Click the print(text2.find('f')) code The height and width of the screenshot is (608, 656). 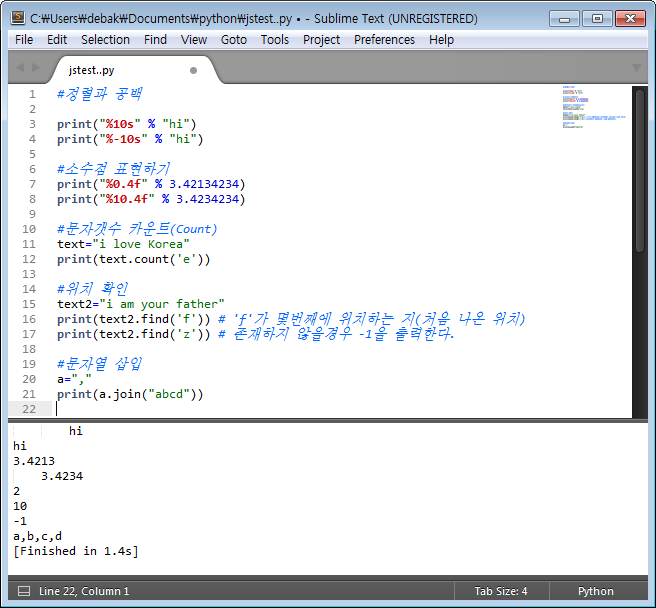133,319
